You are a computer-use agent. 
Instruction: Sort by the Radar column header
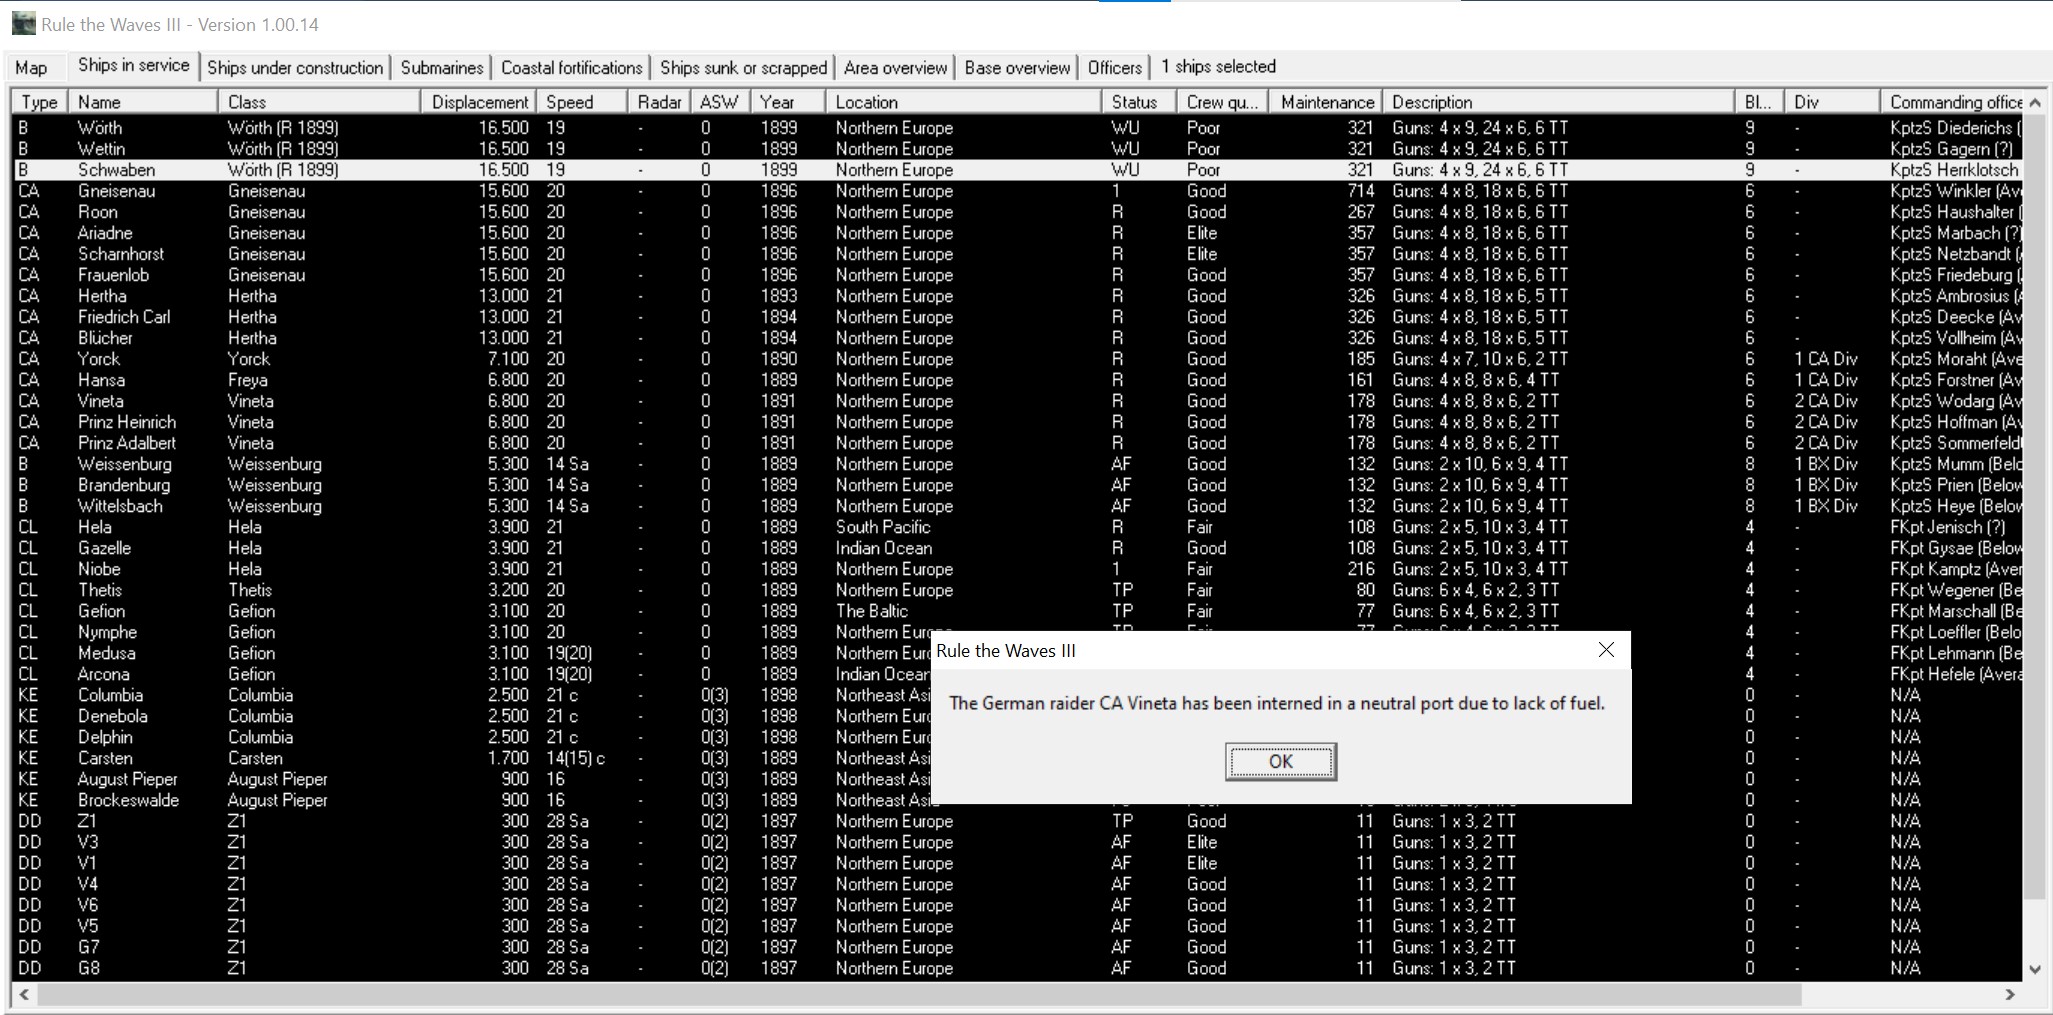click(658, 102)
